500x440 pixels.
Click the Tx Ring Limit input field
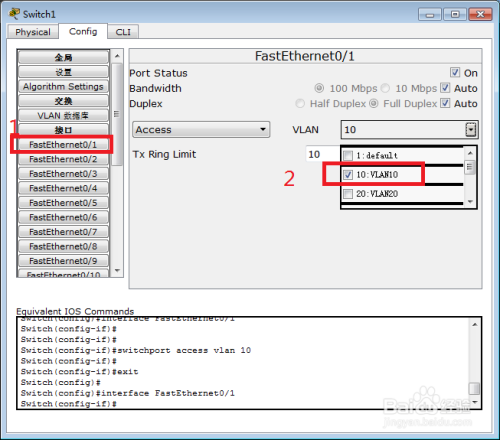[322, 154]
